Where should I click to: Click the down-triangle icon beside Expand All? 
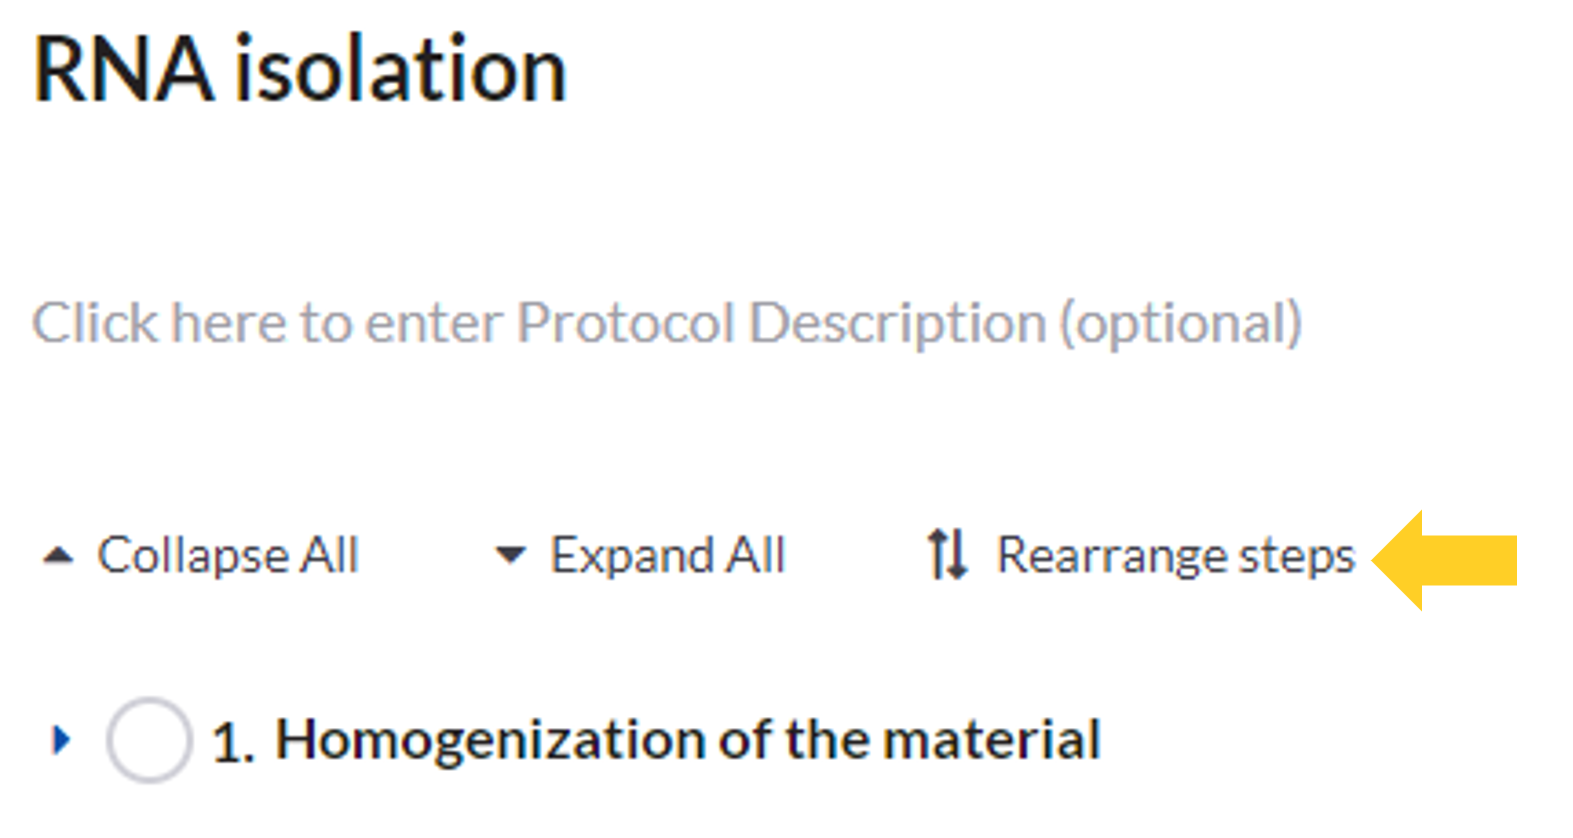510,555
